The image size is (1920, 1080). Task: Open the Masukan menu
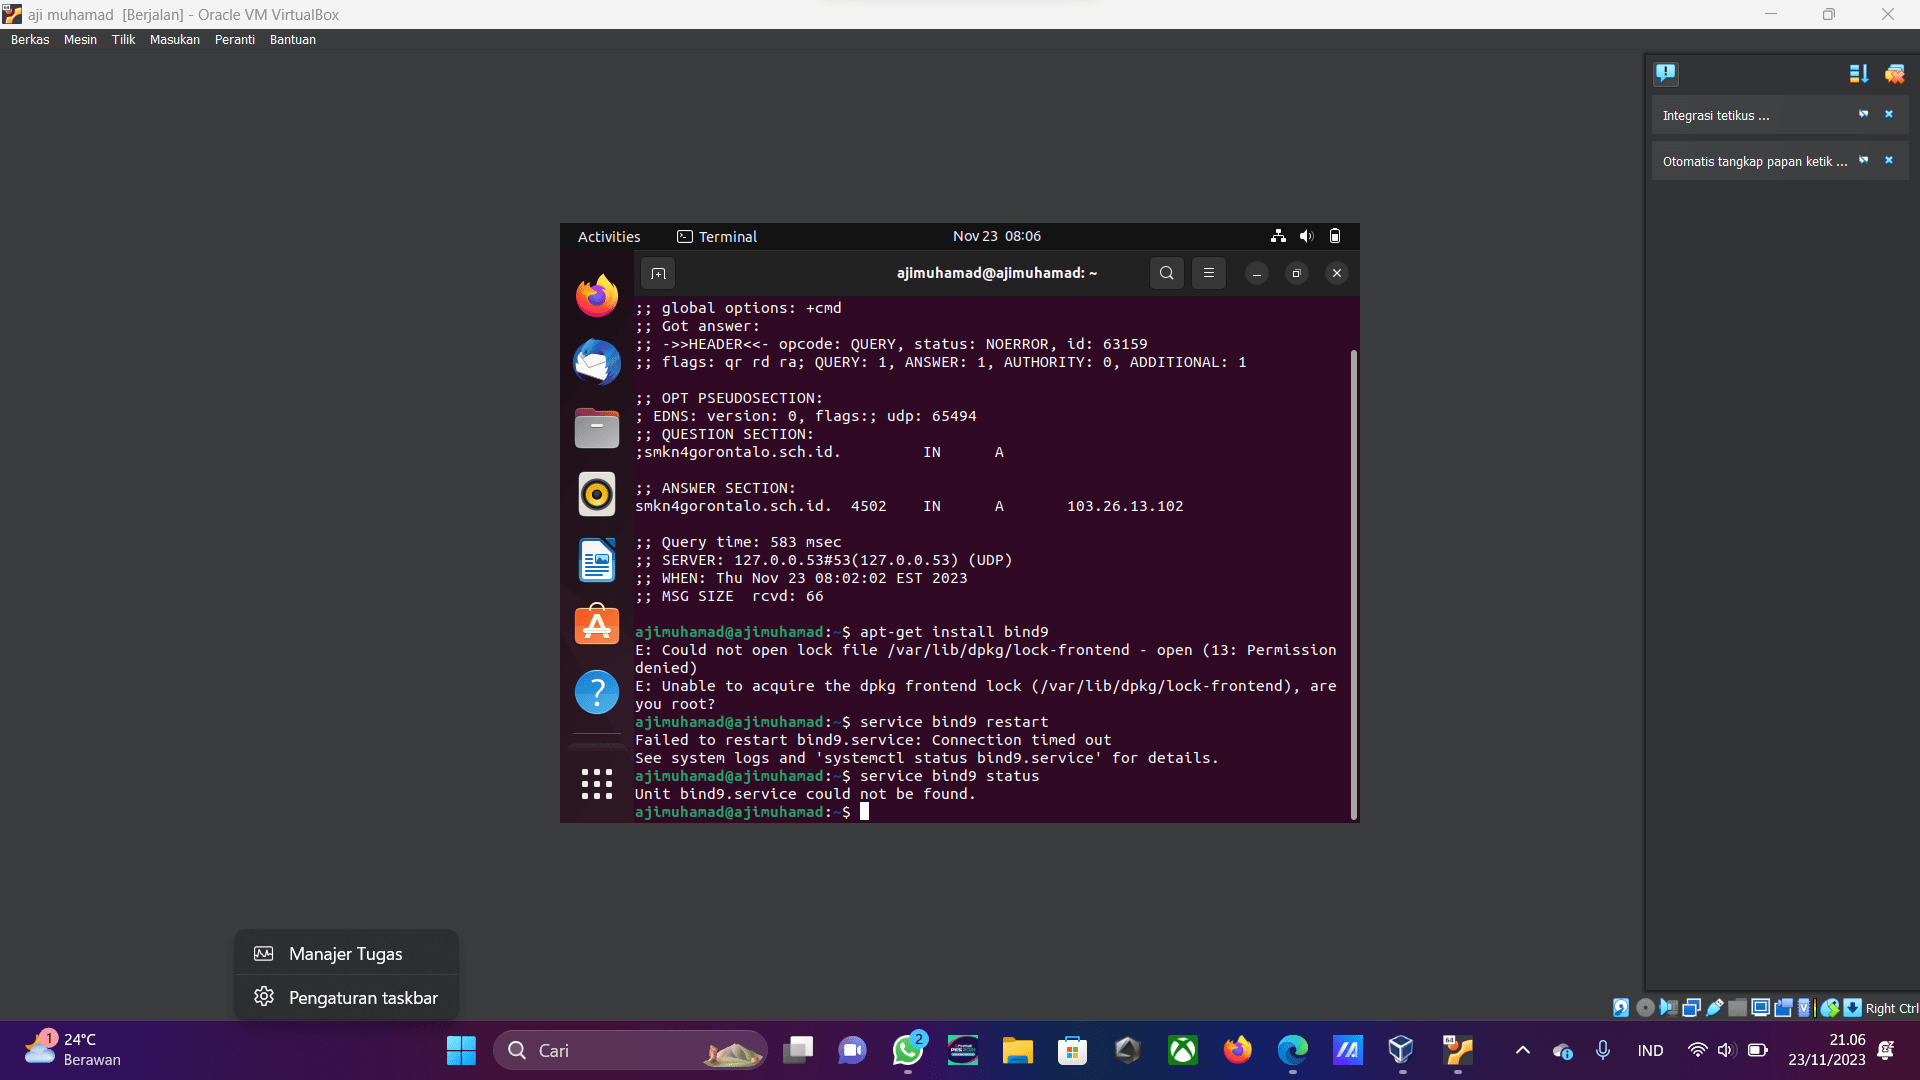tap(175, 40)
